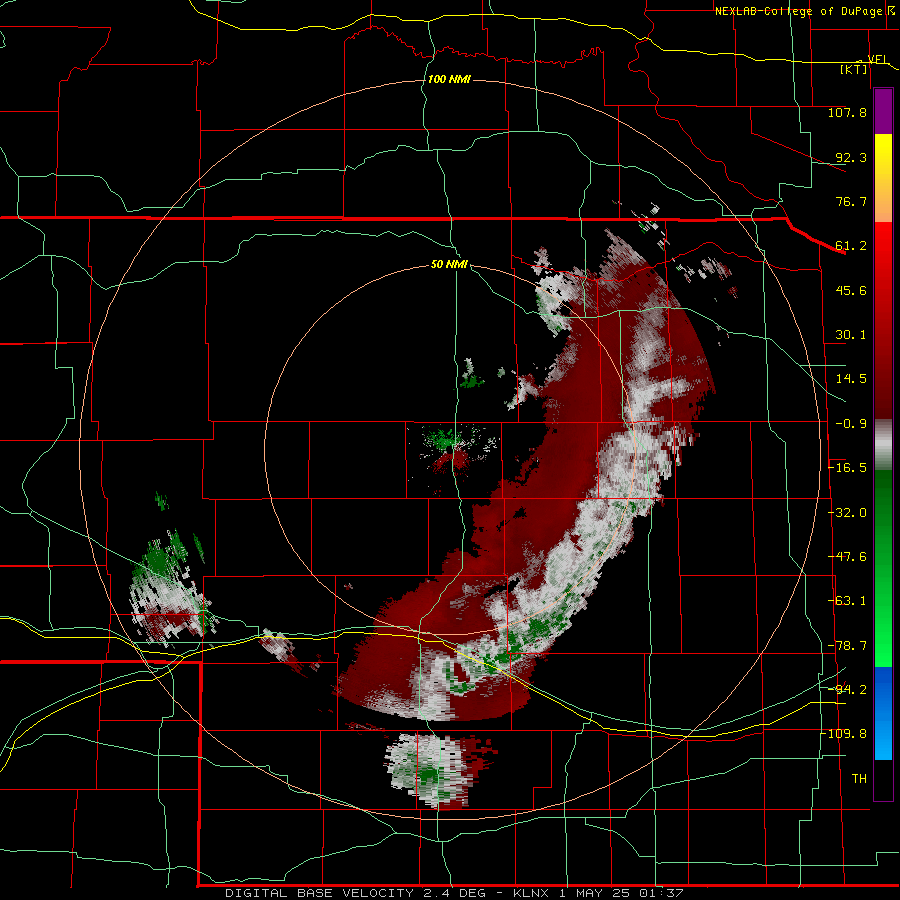Click the KLNX radar site identifier

click(x=531, y=893)
